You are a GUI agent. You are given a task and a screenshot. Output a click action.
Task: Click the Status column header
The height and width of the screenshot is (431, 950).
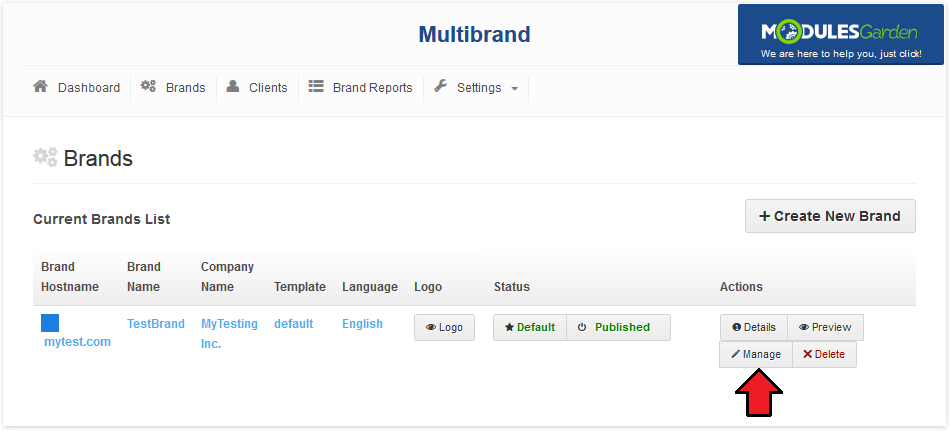coord(511,287)
